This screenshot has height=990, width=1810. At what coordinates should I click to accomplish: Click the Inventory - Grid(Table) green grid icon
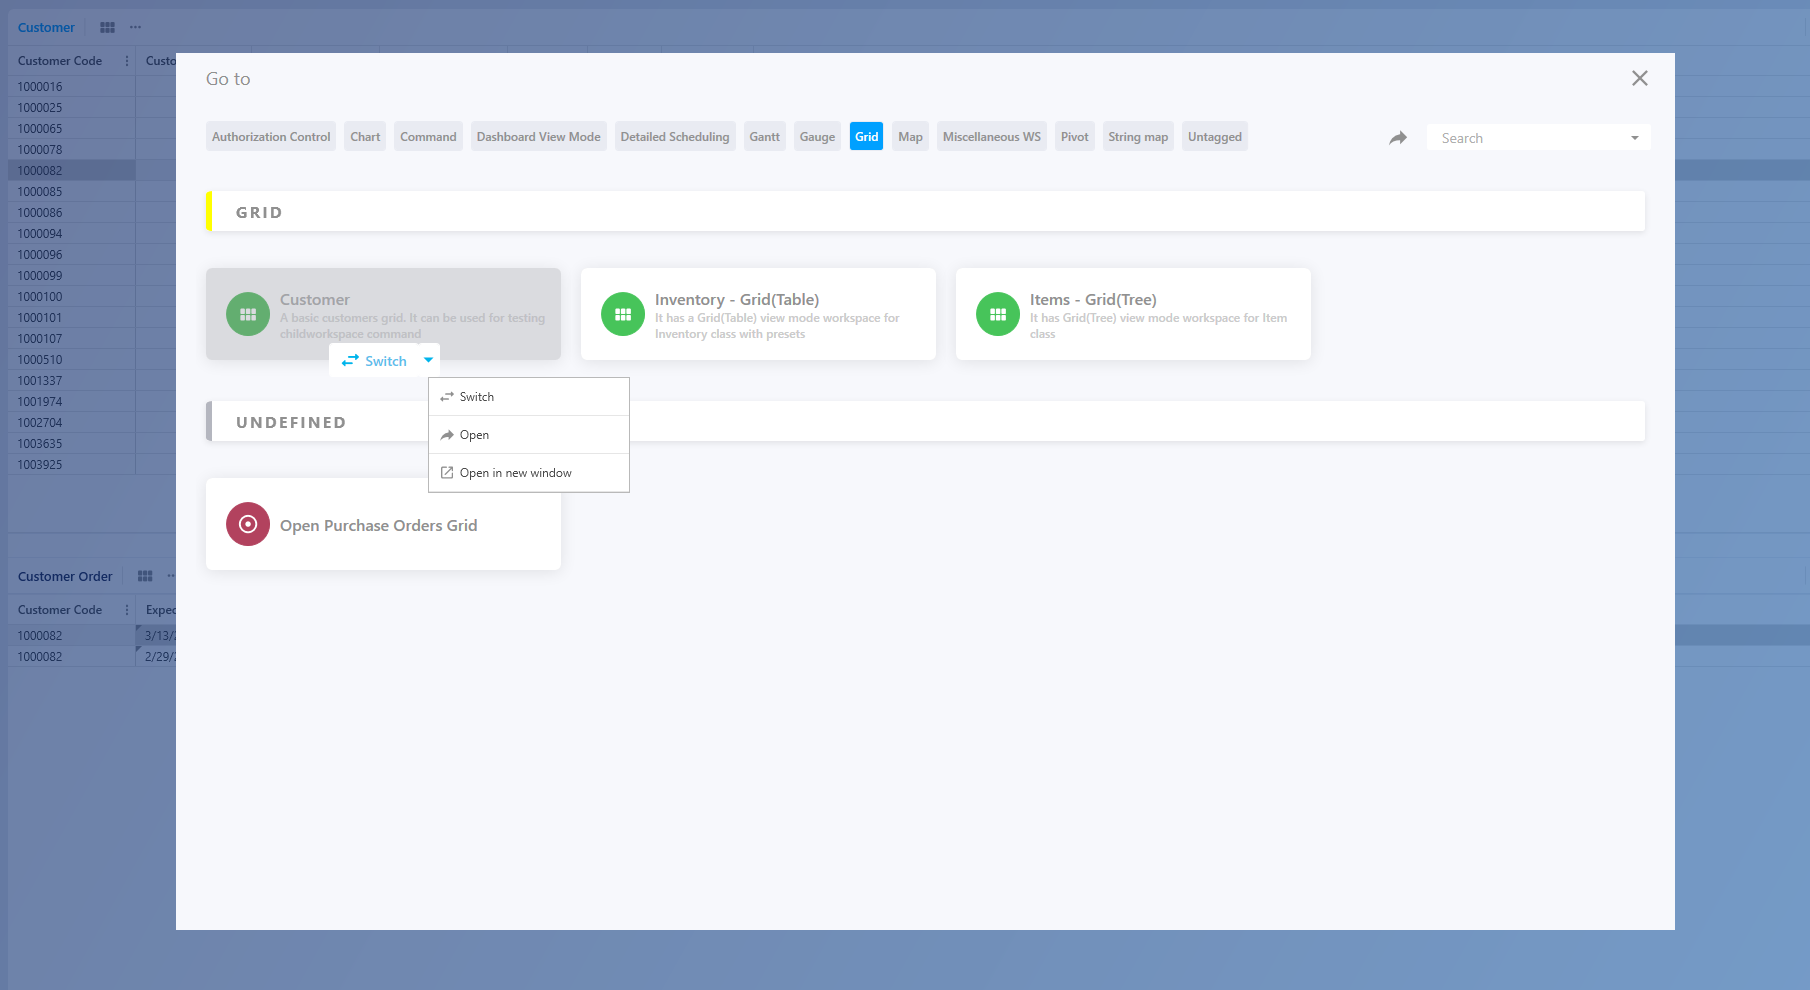tap(621, 313)
